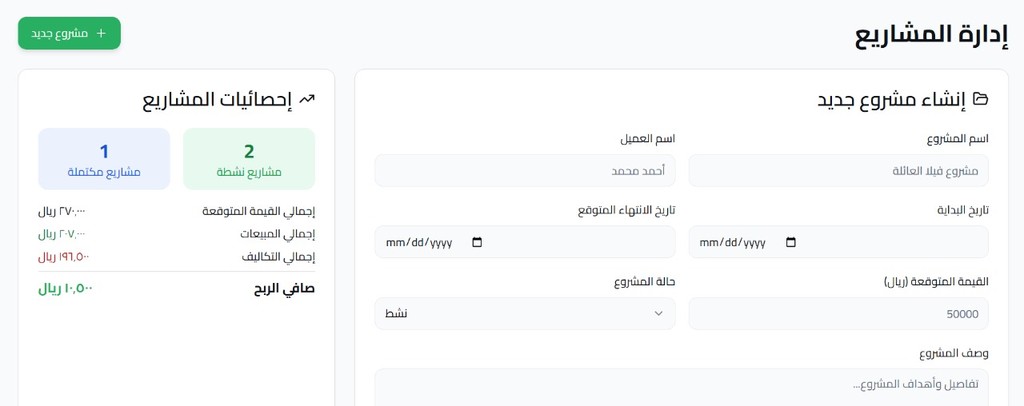Click the إجمالي القيمة المتوقعة row
Viewport: 1024px width, 406px height.
click(176, 211)
